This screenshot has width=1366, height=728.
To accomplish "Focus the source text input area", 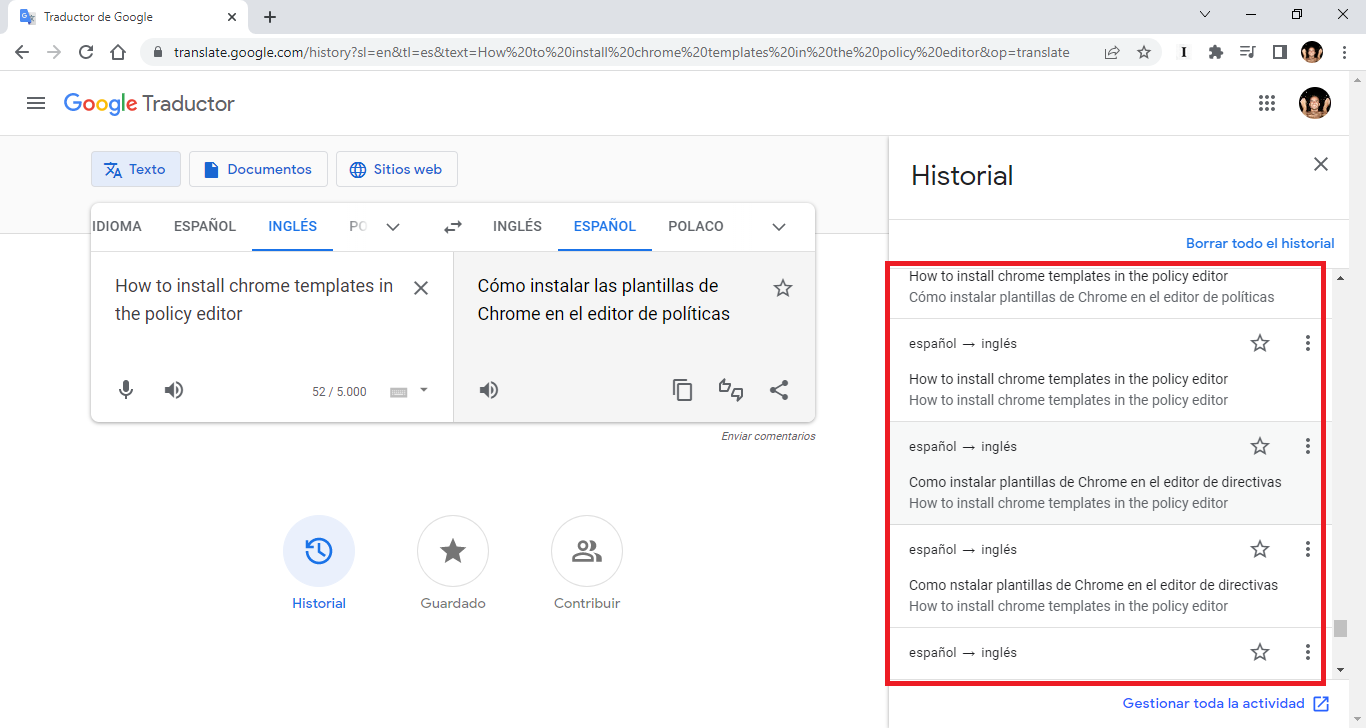I will 254,300.
